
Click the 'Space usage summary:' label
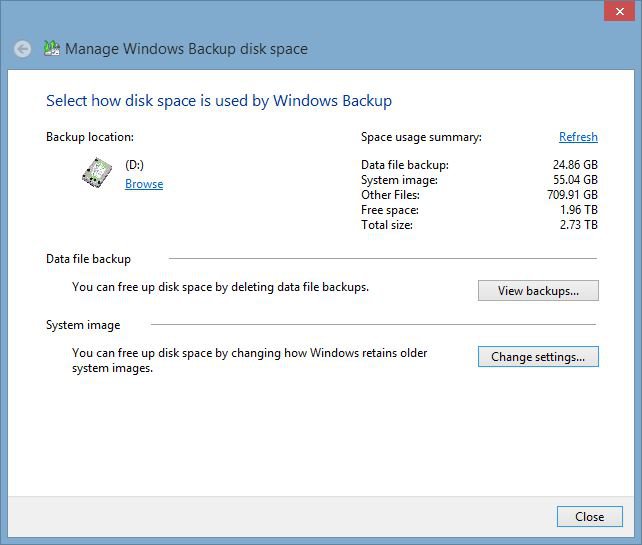click(421, 137)
